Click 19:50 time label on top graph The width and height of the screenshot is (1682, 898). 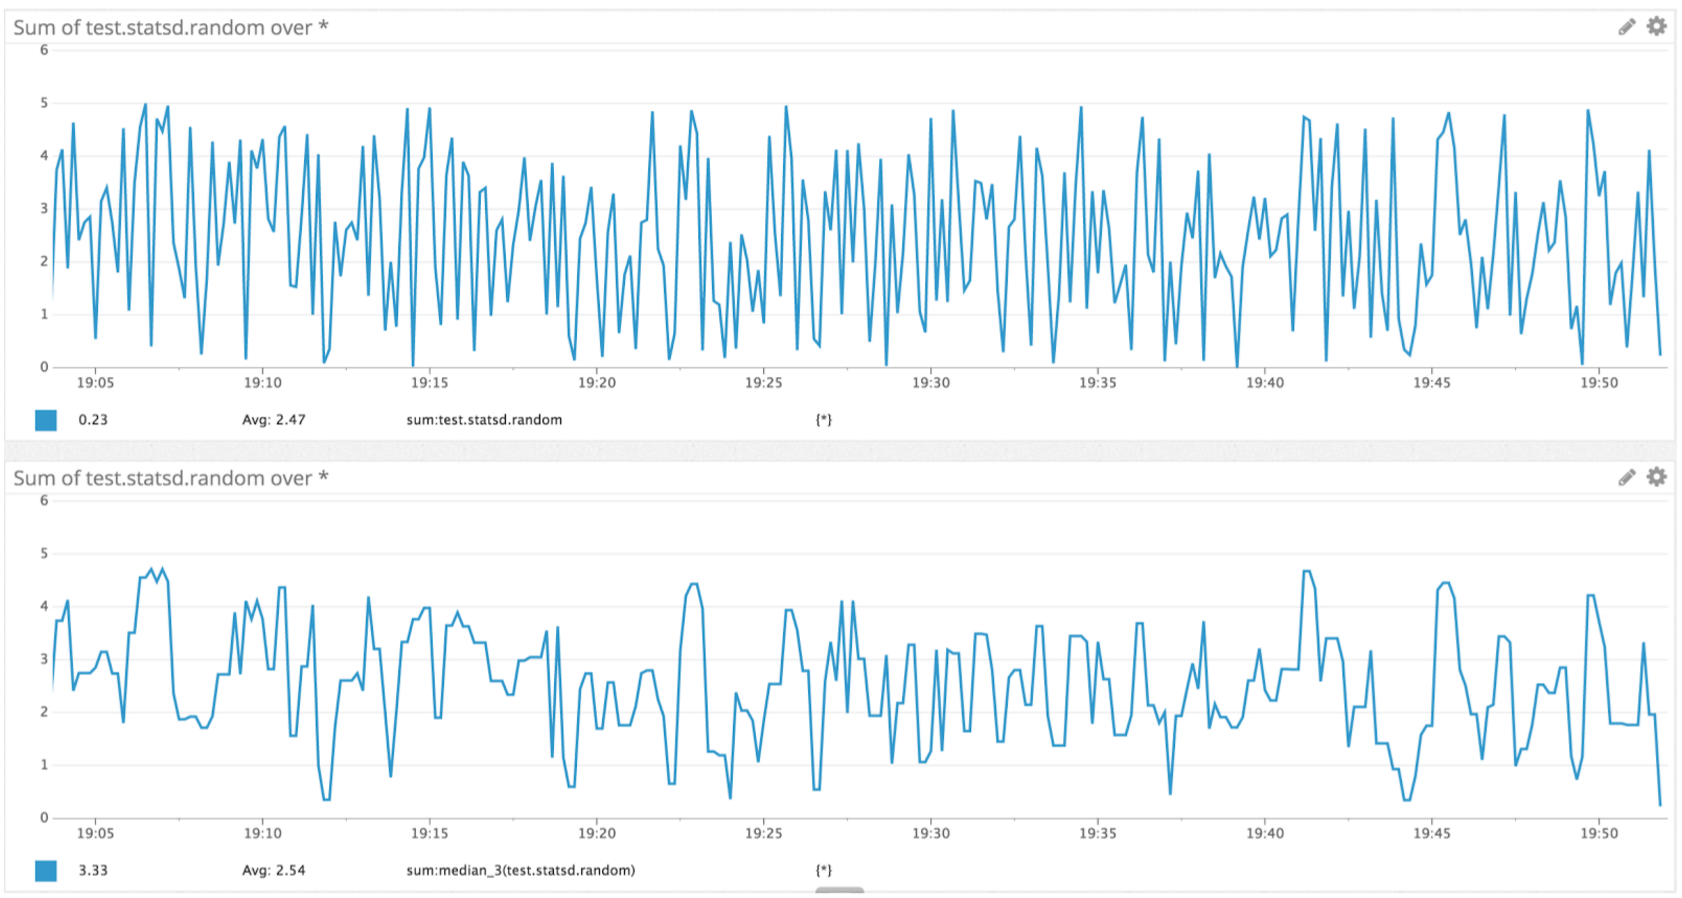tap(1599, 383)
